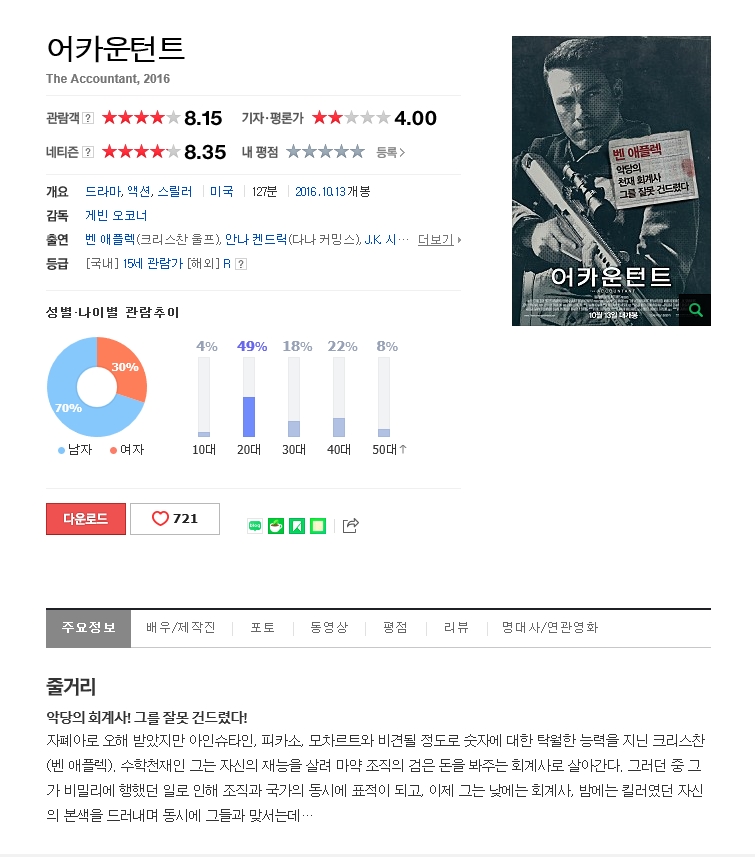The height and width of the screenshot is (857, 755).
Task: Click help icon next to 관람객
Action: (88, 118)
